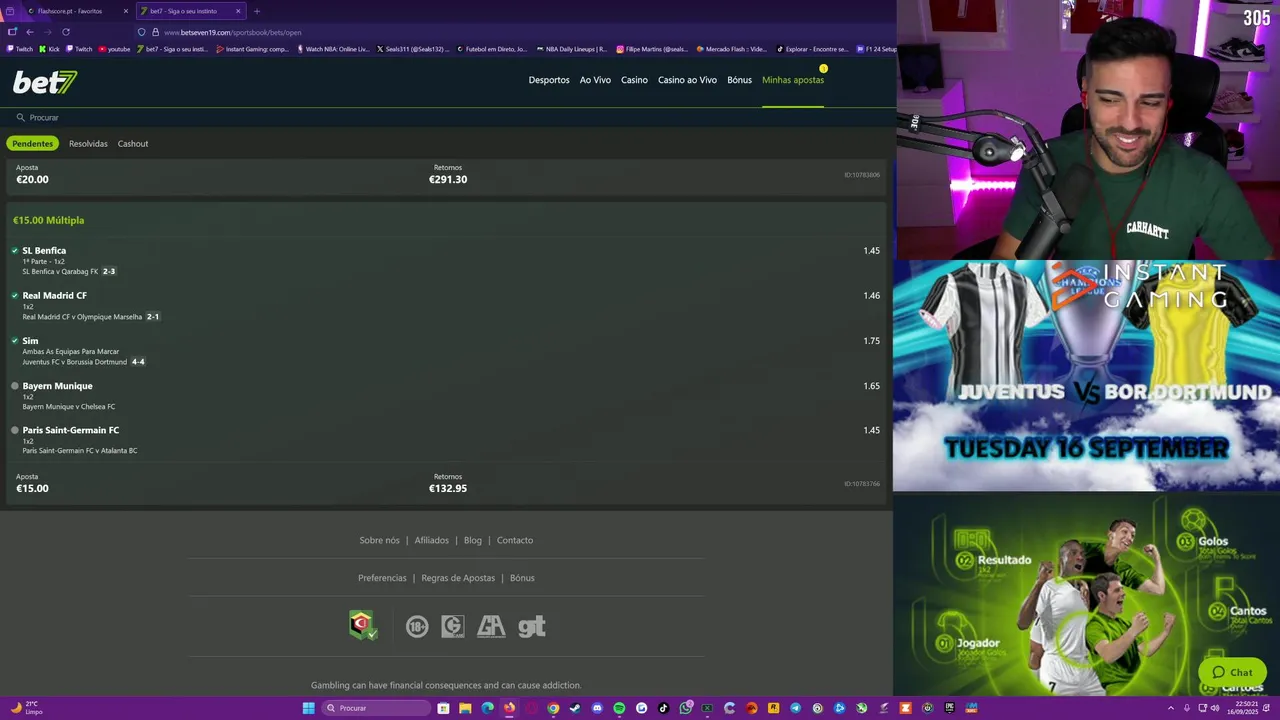Open WhatsApp from the taskbar
This screenshot has height=720, width=1280.
click(686, 708)
